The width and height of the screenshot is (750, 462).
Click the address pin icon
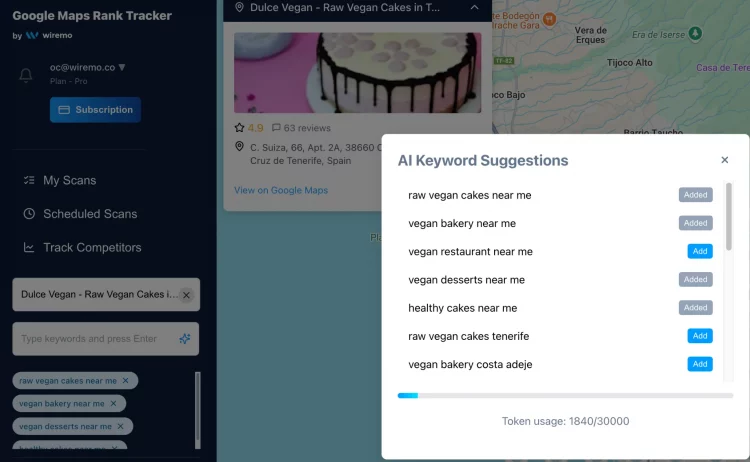[x=239, y=147]
